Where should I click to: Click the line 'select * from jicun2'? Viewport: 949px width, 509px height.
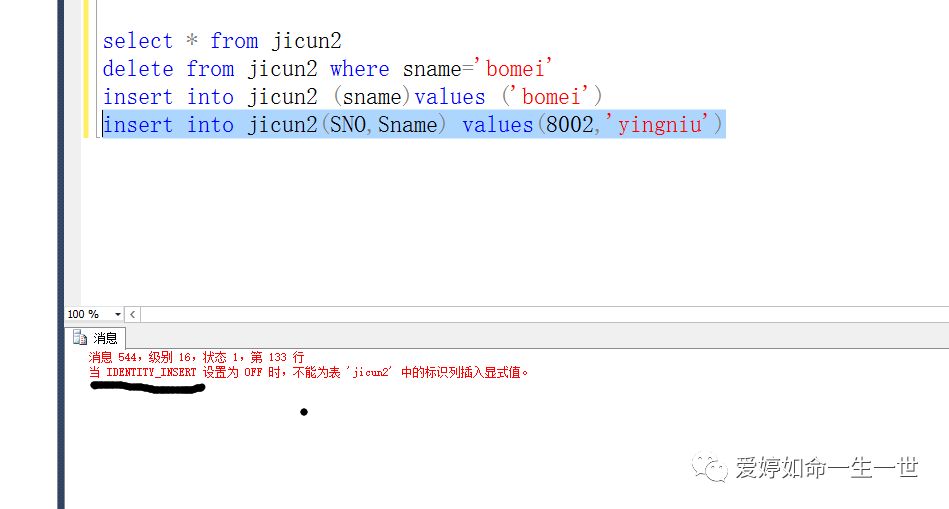222,41
